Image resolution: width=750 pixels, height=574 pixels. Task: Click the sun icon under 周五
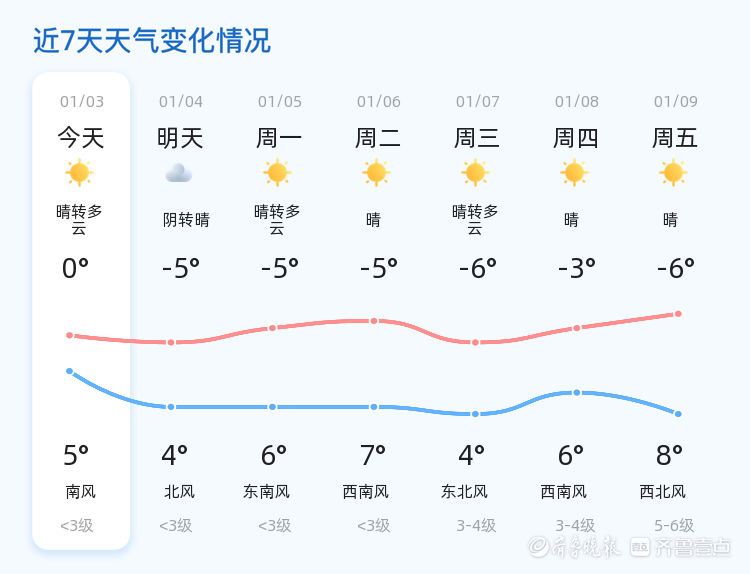click(673, 173)
